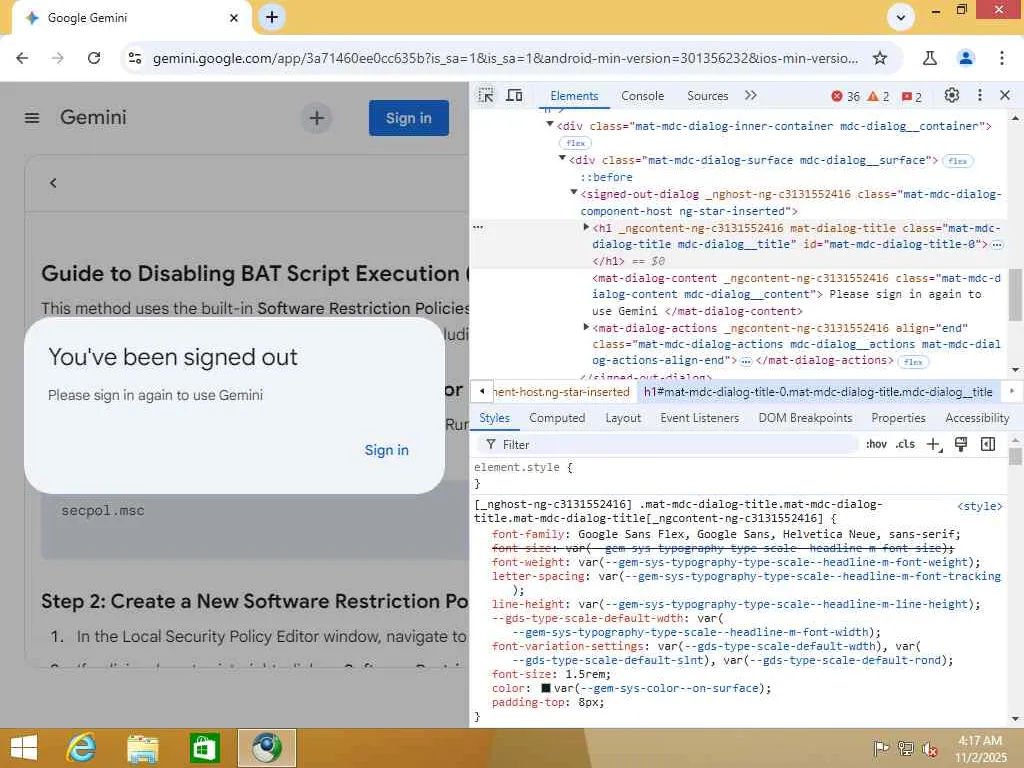Viewport: 1024px width, 768px height.
Task: Open the DOM Breakpoints tab
Action: click(x=805, y=418)
